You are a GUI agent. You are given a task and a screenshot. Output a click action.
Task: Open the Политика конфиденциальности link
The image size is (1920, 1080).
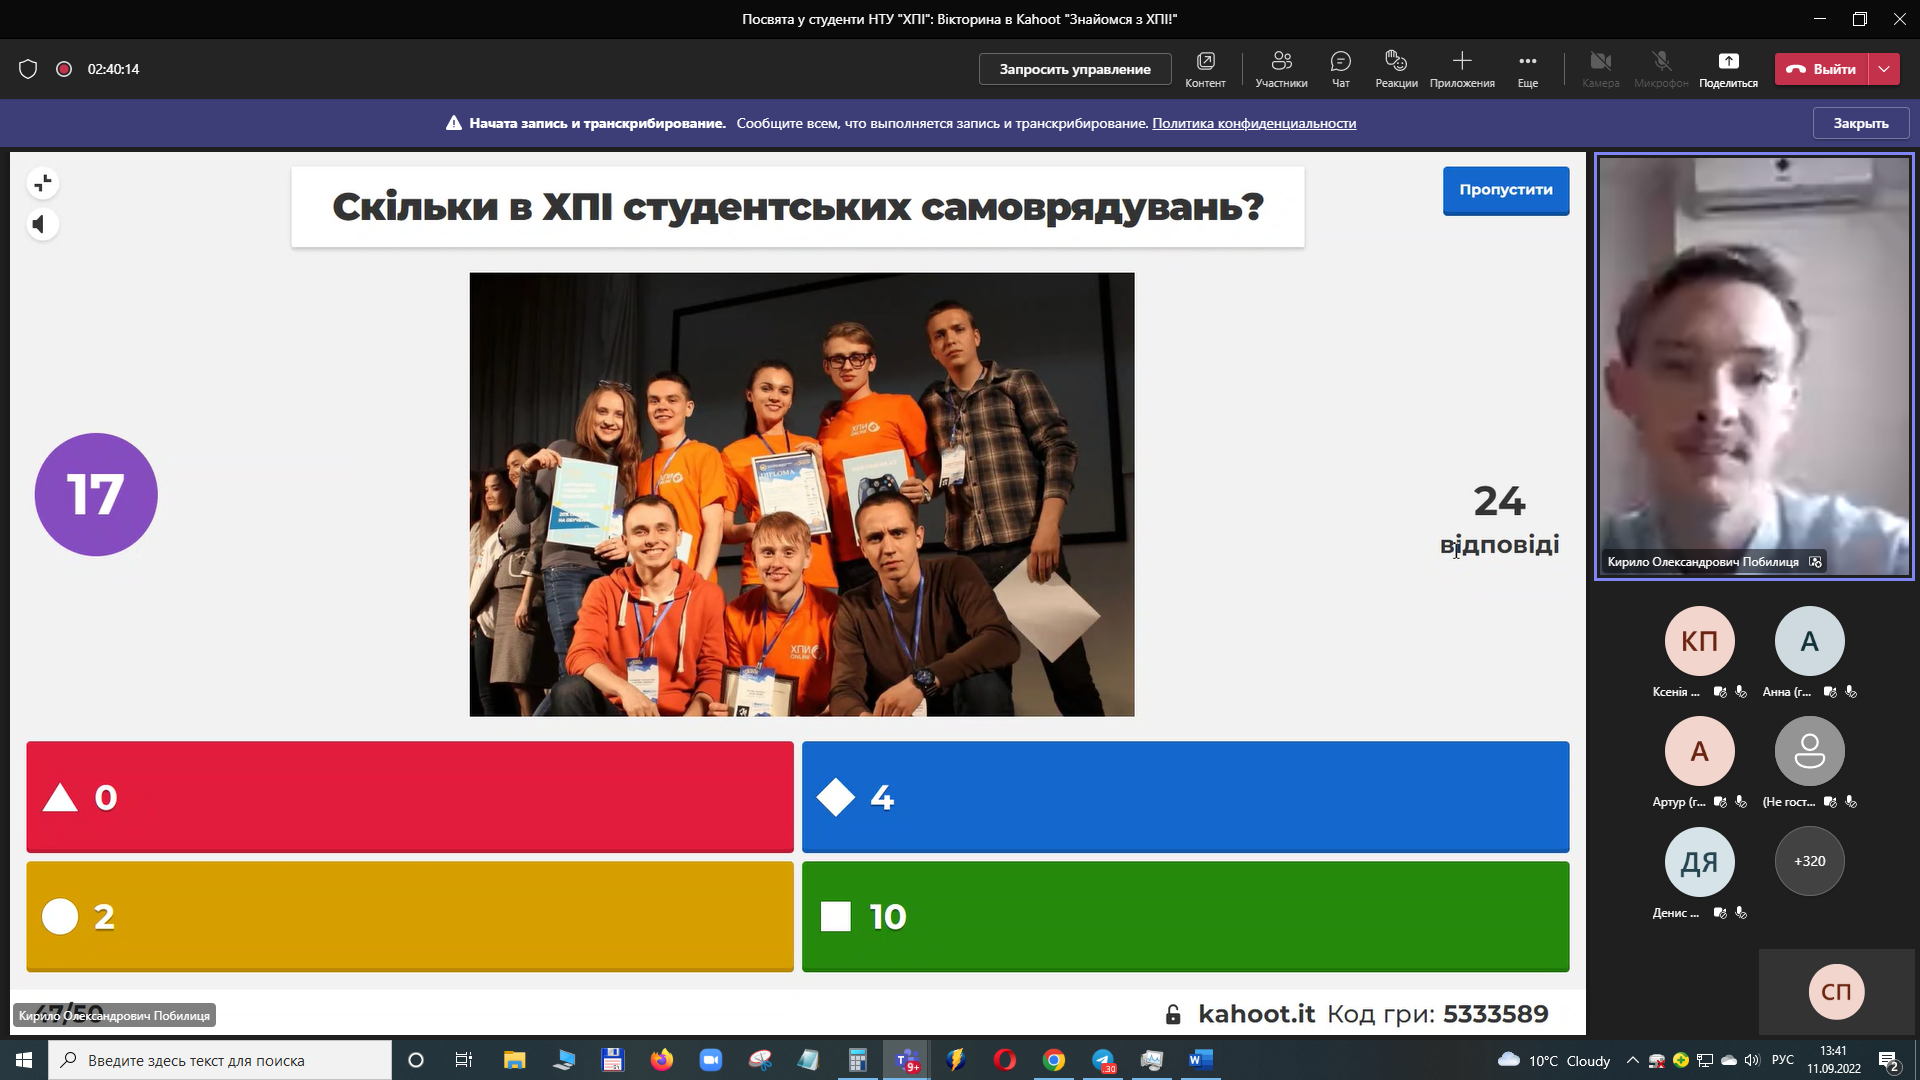pyautogui.click(x=1254, y=123)
